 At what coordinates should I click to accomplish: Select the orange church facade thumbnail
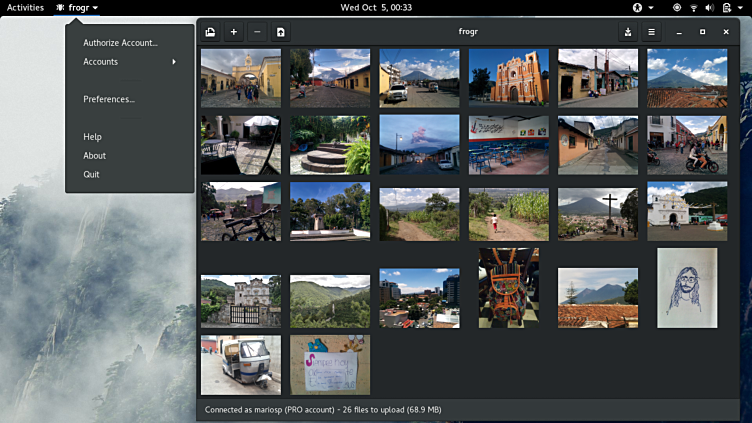point(508,78)
